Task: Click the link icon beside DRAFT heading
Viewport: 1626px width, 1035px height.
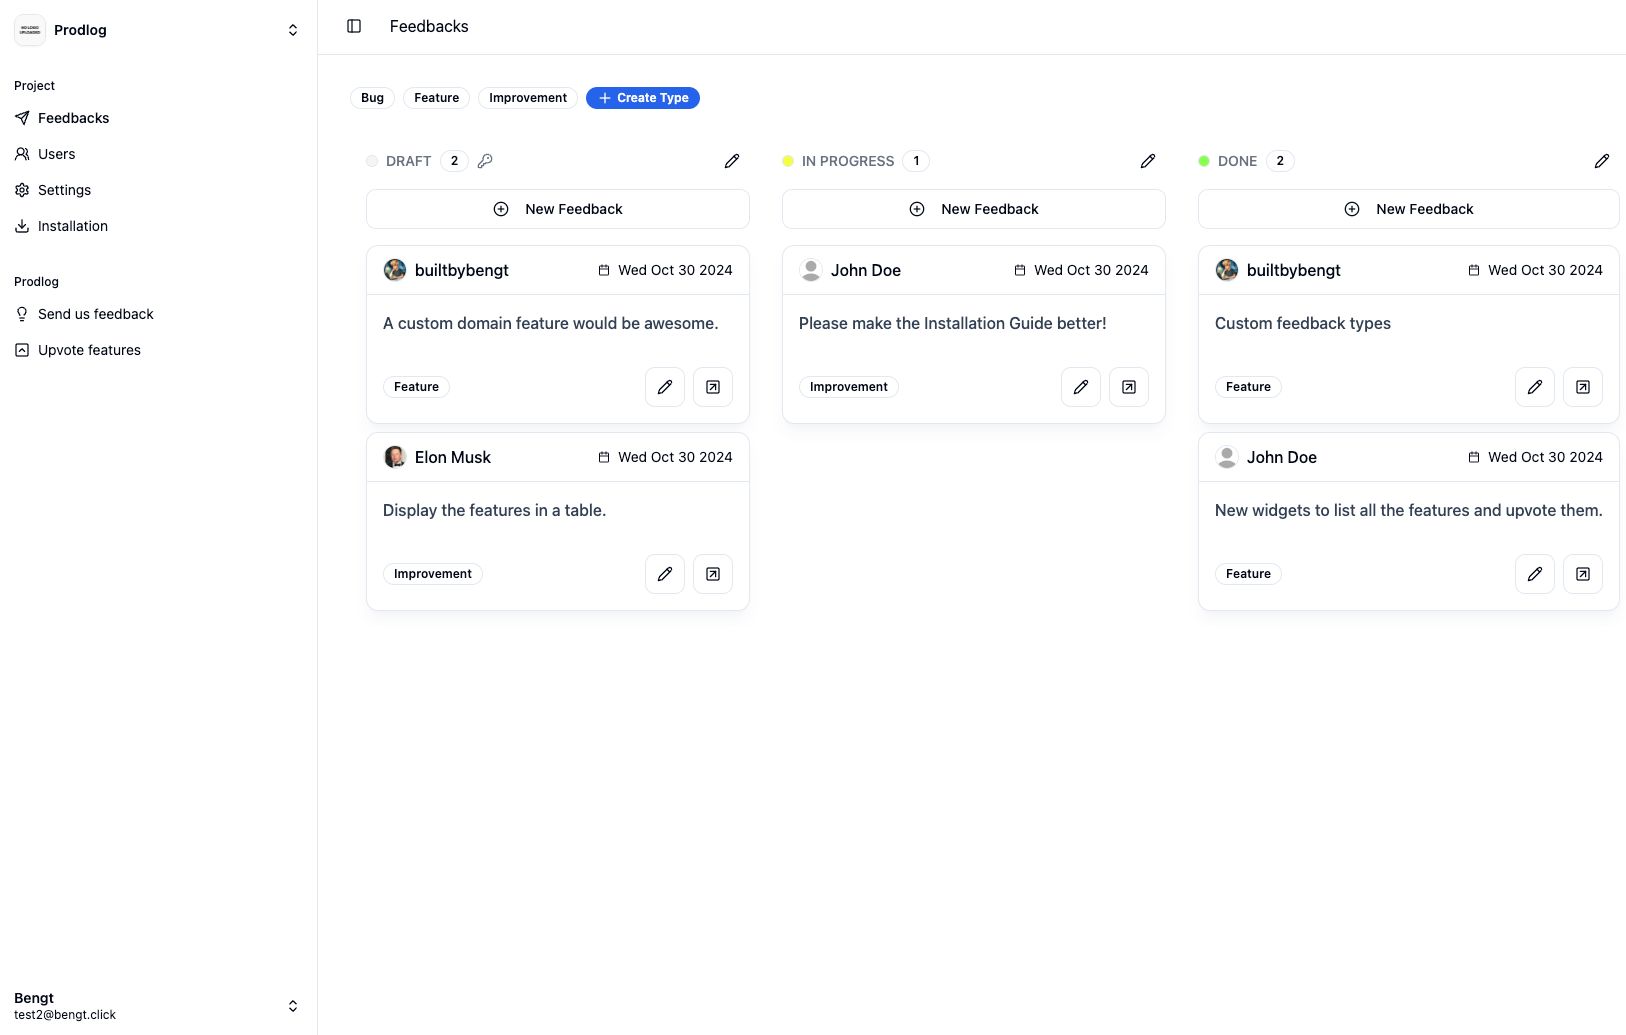Action: tap(486, 161)
